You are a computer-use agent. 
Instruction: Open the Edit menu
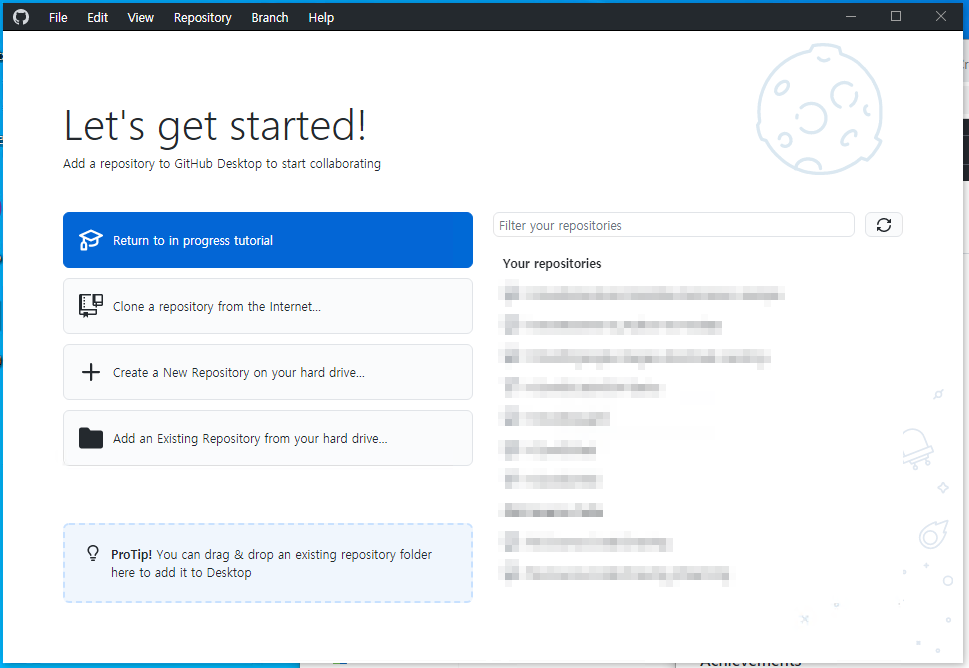click(x=98, y=17)
